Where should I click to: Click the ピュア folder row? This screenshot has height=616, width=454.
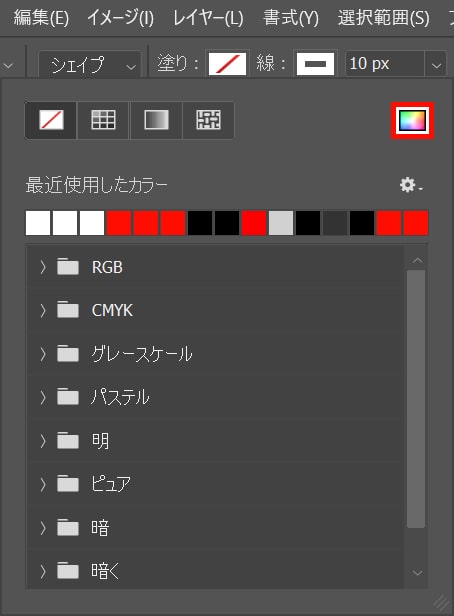pos(215,484)
